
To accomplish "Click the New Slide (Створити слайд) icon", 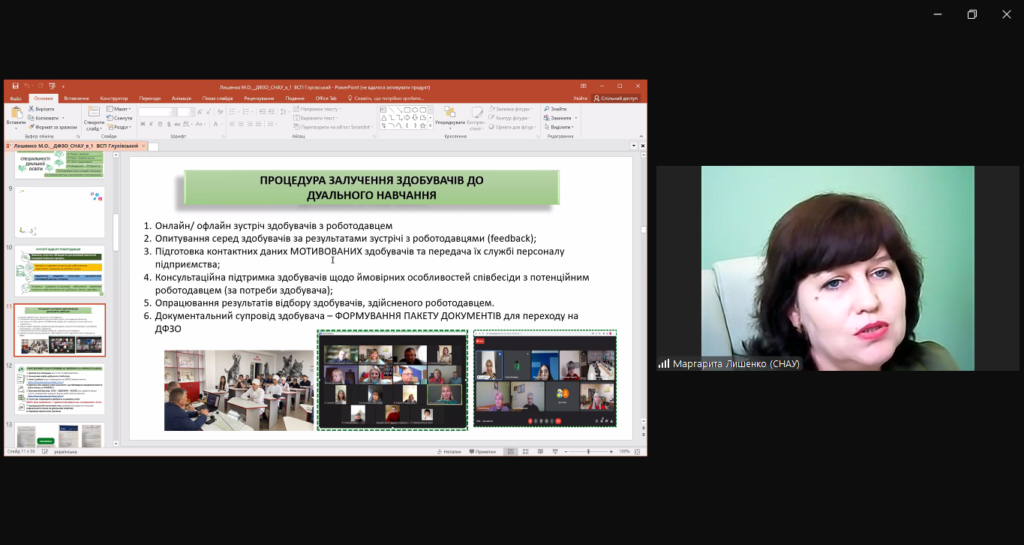I will (94, 113).
